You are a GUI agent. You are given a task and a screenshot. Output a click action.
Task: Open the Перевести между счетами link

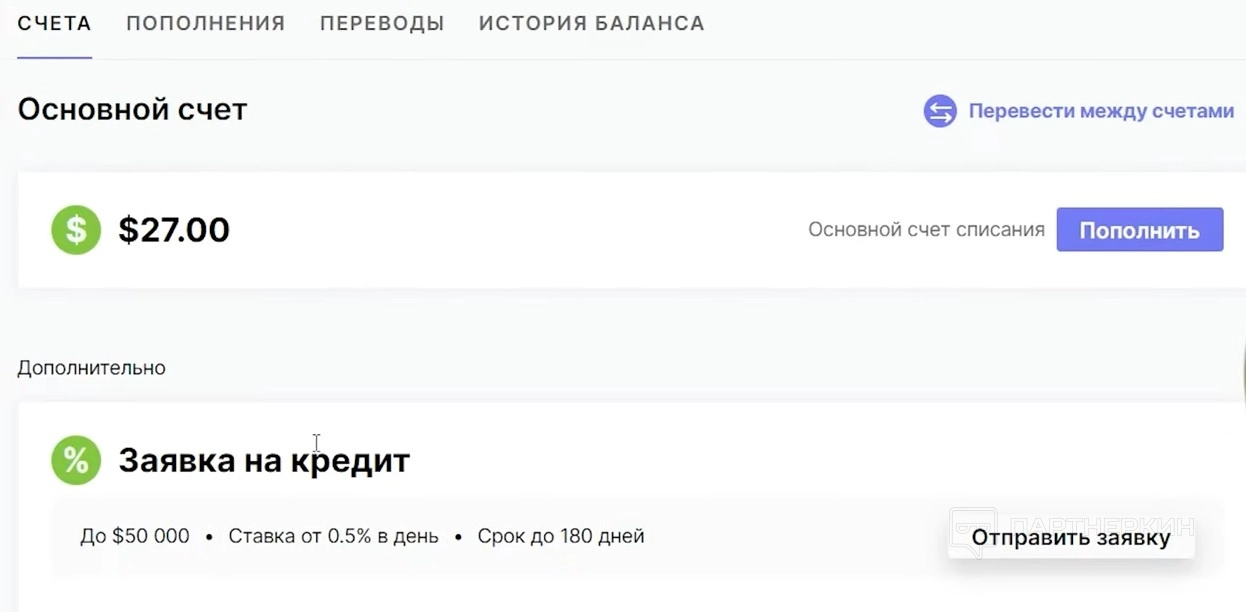[1101, 111]
